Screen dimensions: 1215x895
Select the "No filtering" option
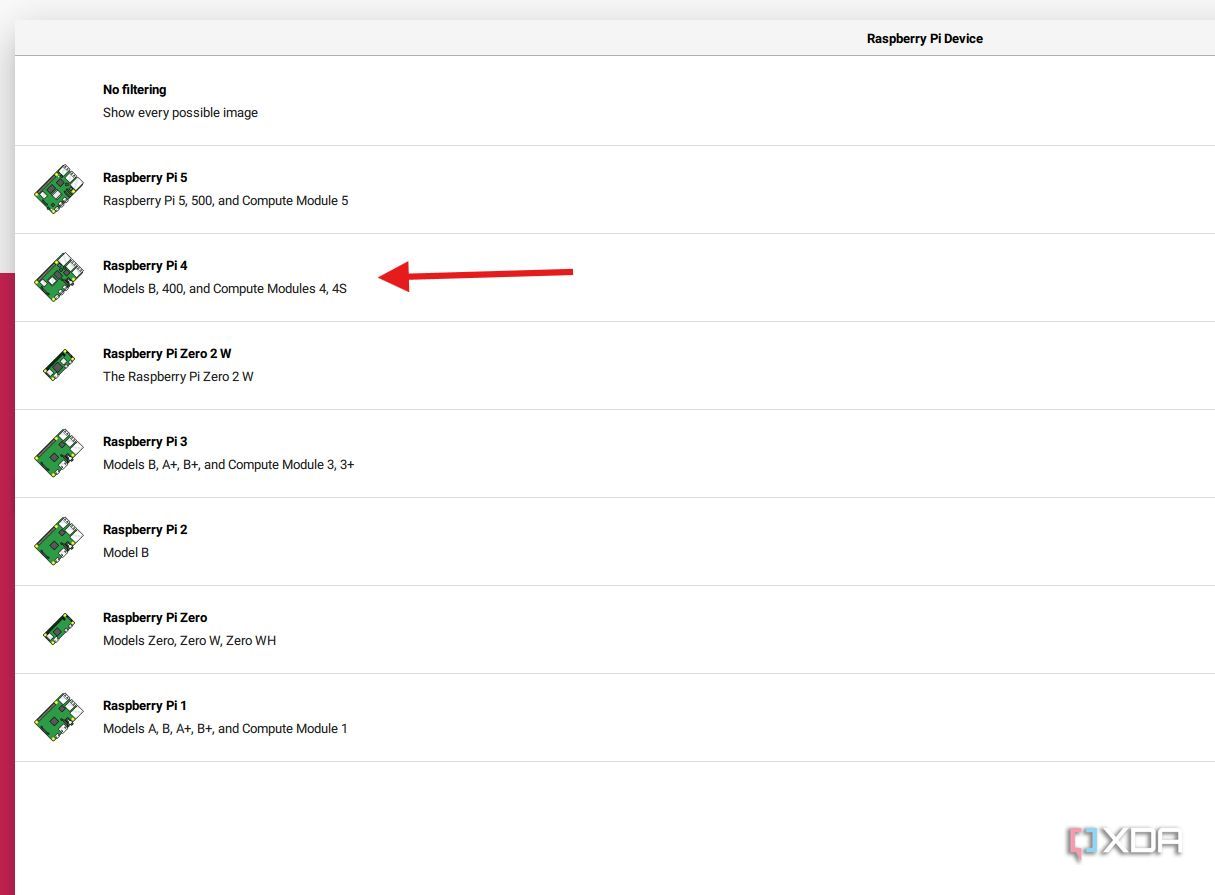(x=134, y=90)
